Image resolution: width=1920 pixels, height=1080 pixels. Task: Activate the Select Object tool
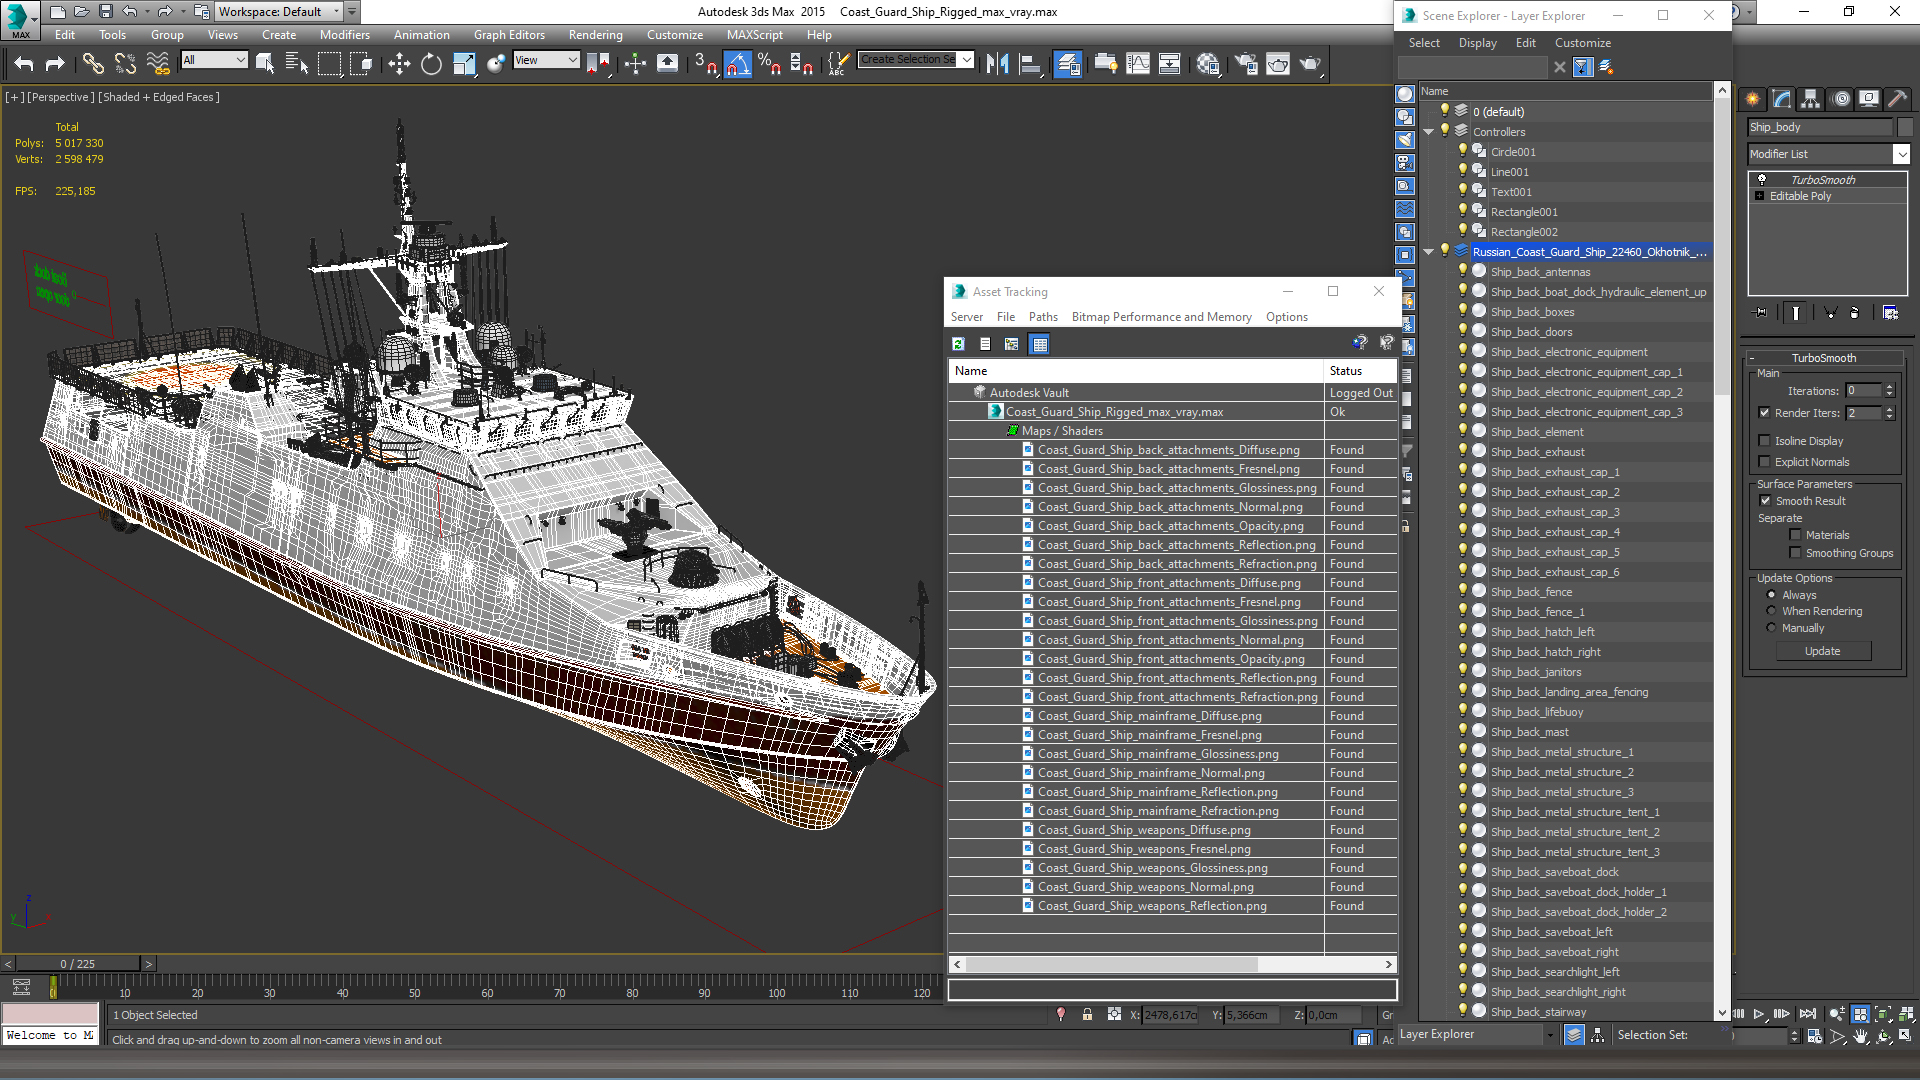pos(265,64)
